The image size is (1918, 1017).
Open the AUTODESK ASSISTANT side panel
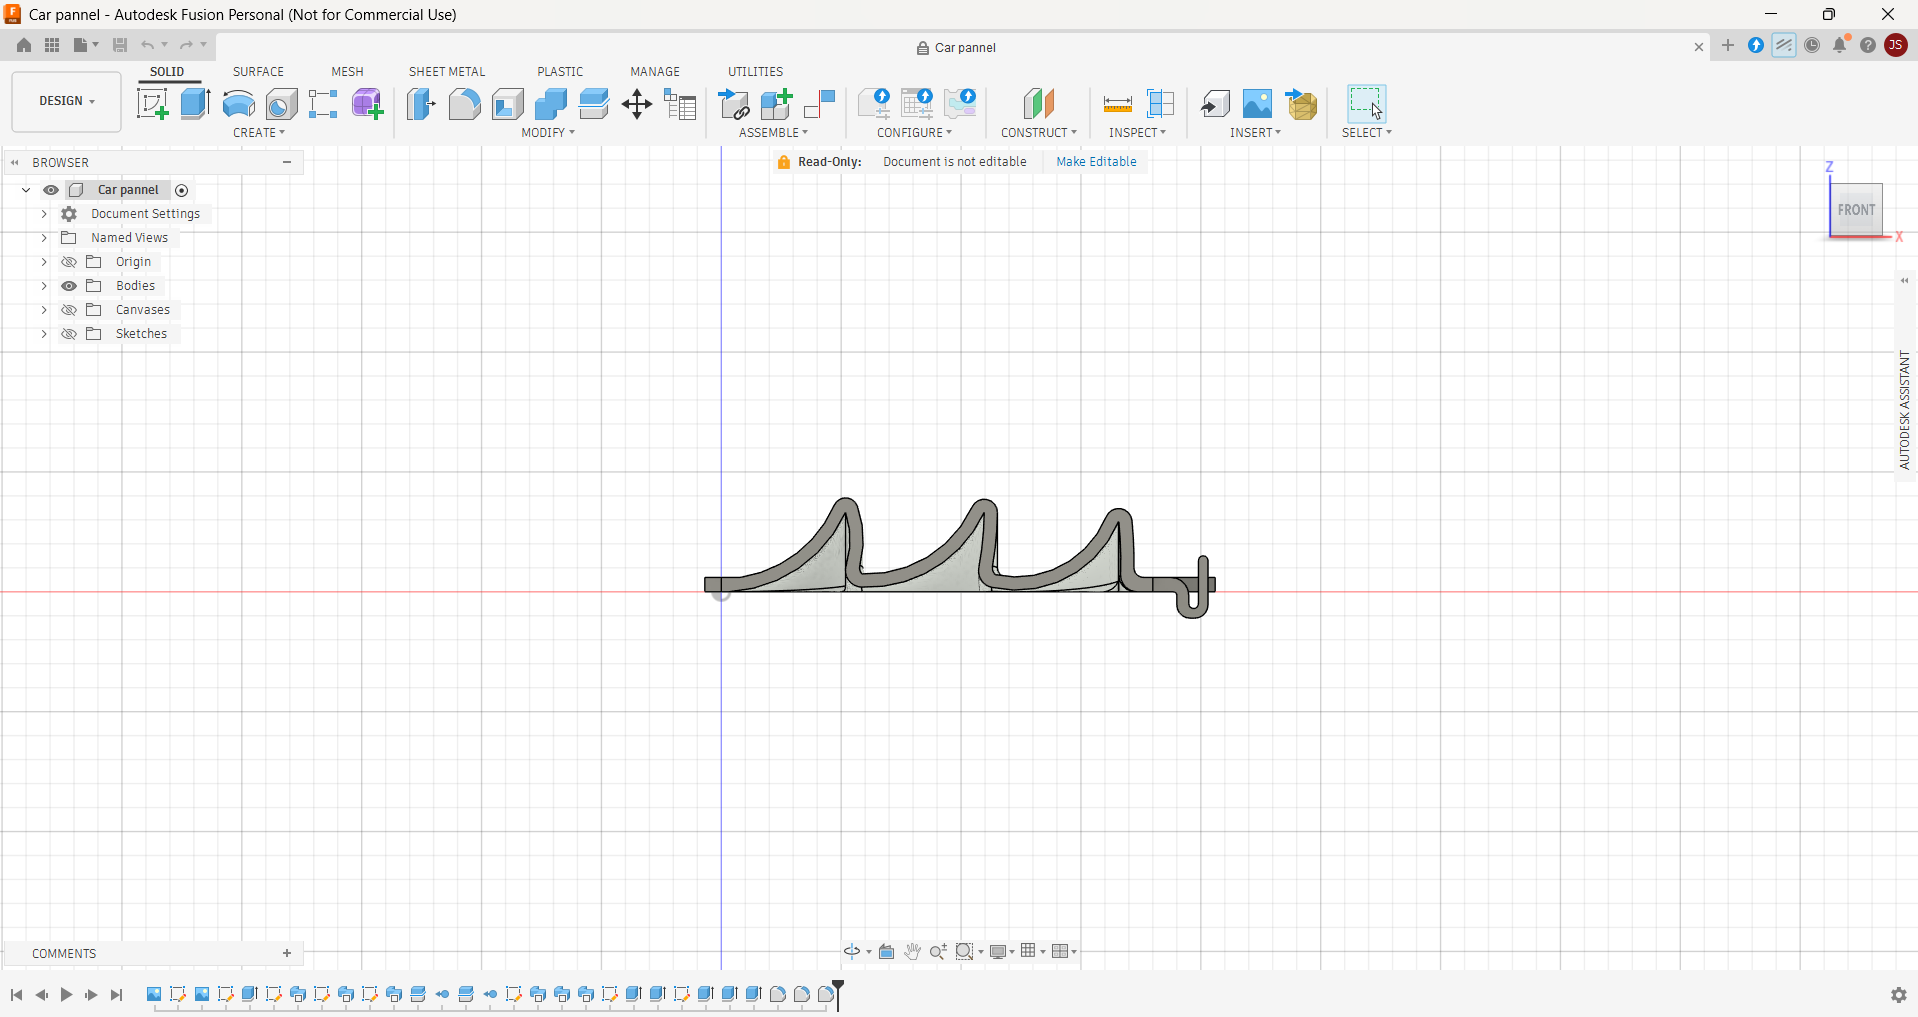click(1905, 410)
